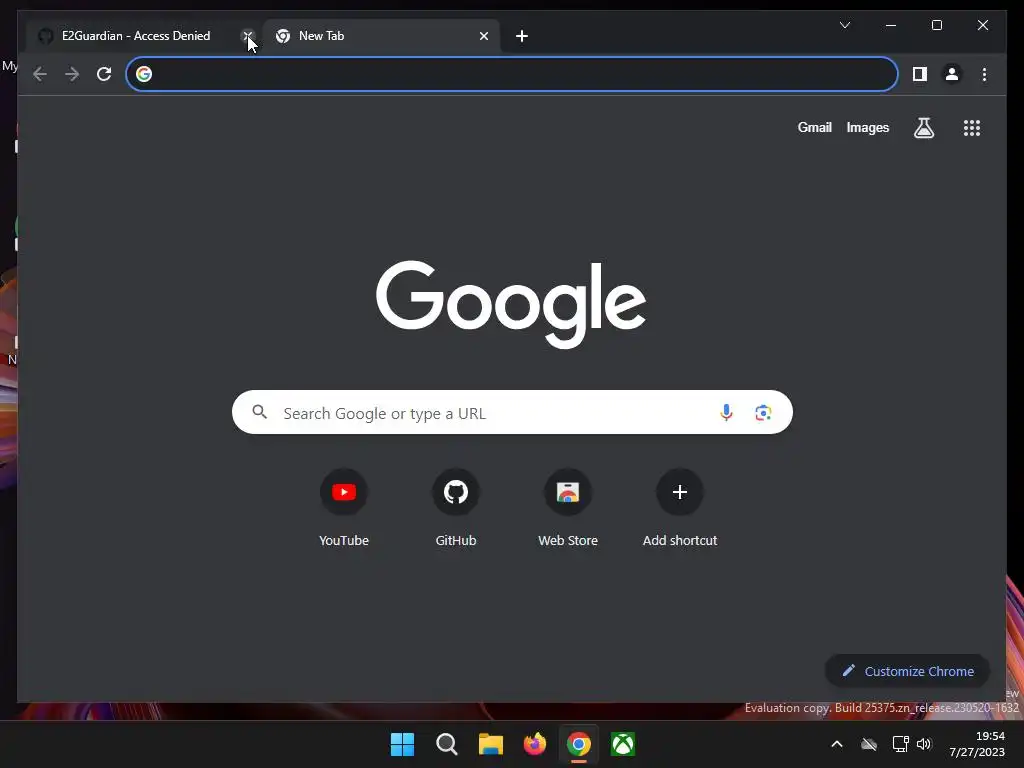Click the Google logo
The height and width of the screenshot is (768, 1024).
click(x=511, y=304)
